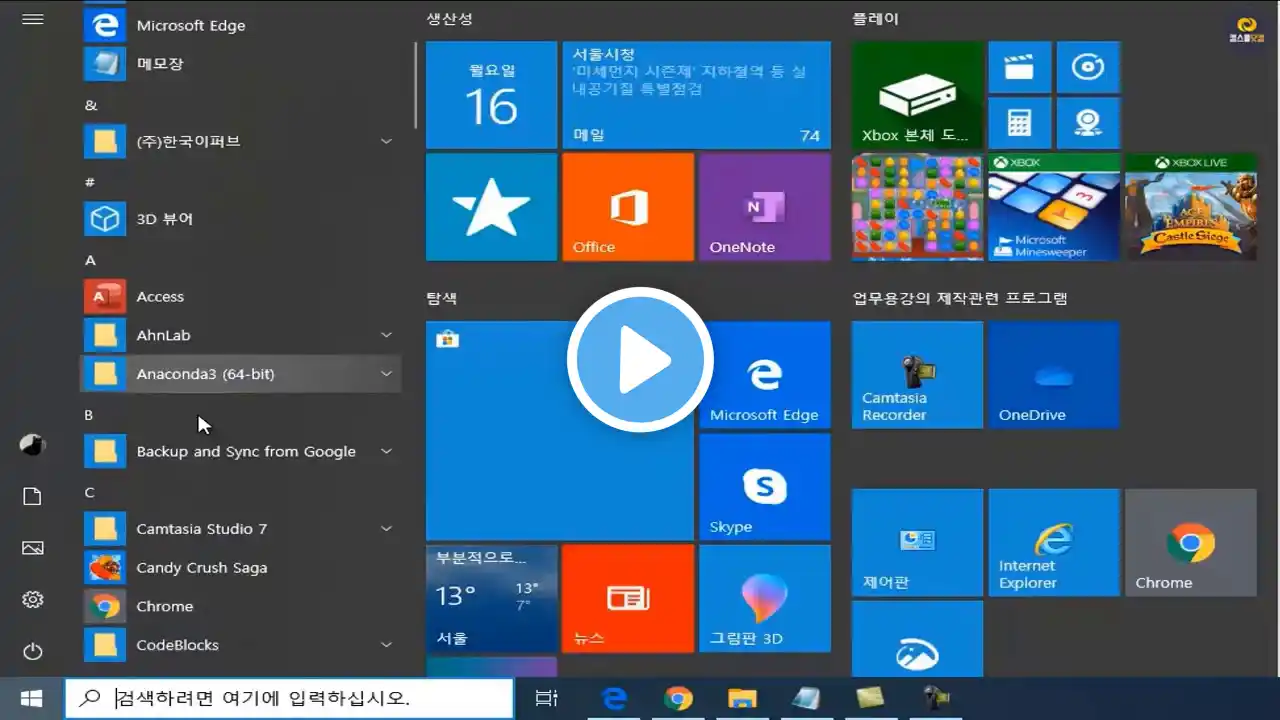Screen dimensions: 1280x720
Task: Open the Chrome tile
Action: 1191,543
